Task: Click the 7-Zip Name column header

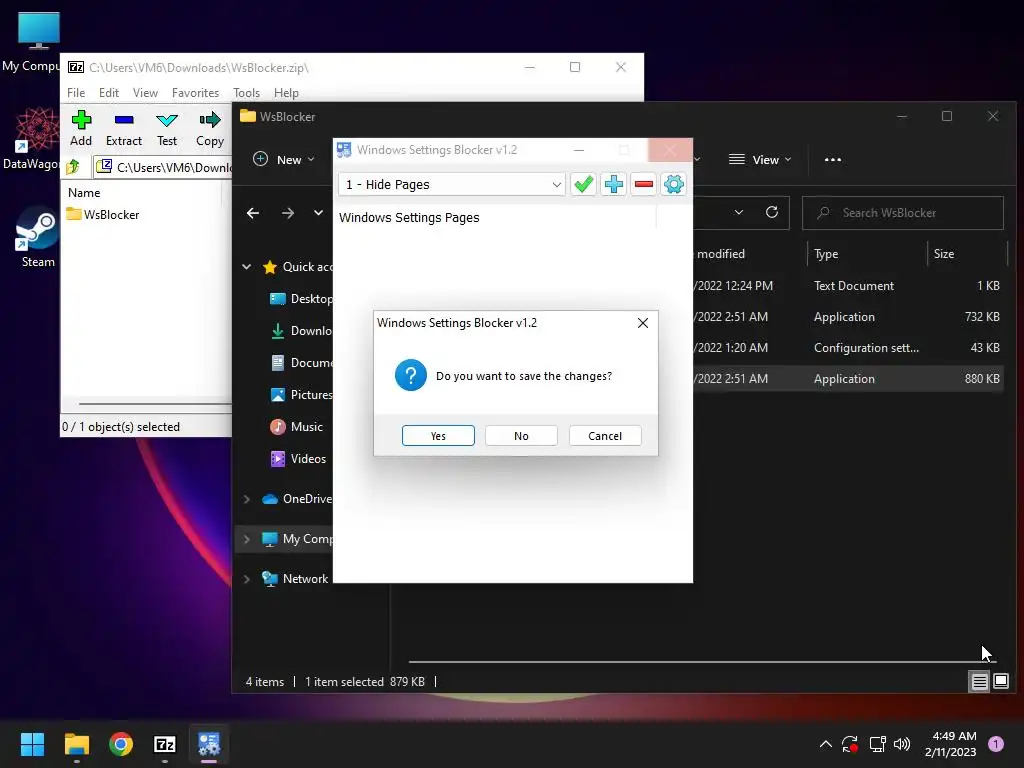Action: point(84,193)
